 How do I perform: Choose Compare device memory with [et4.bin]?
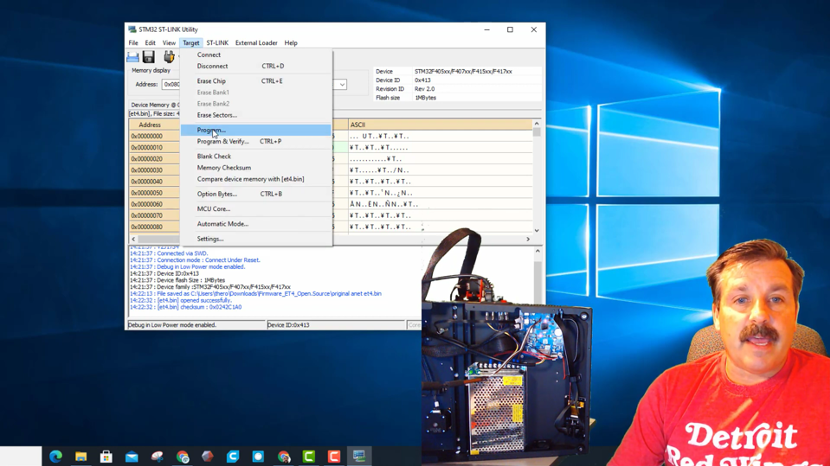(x=256, y=179)
